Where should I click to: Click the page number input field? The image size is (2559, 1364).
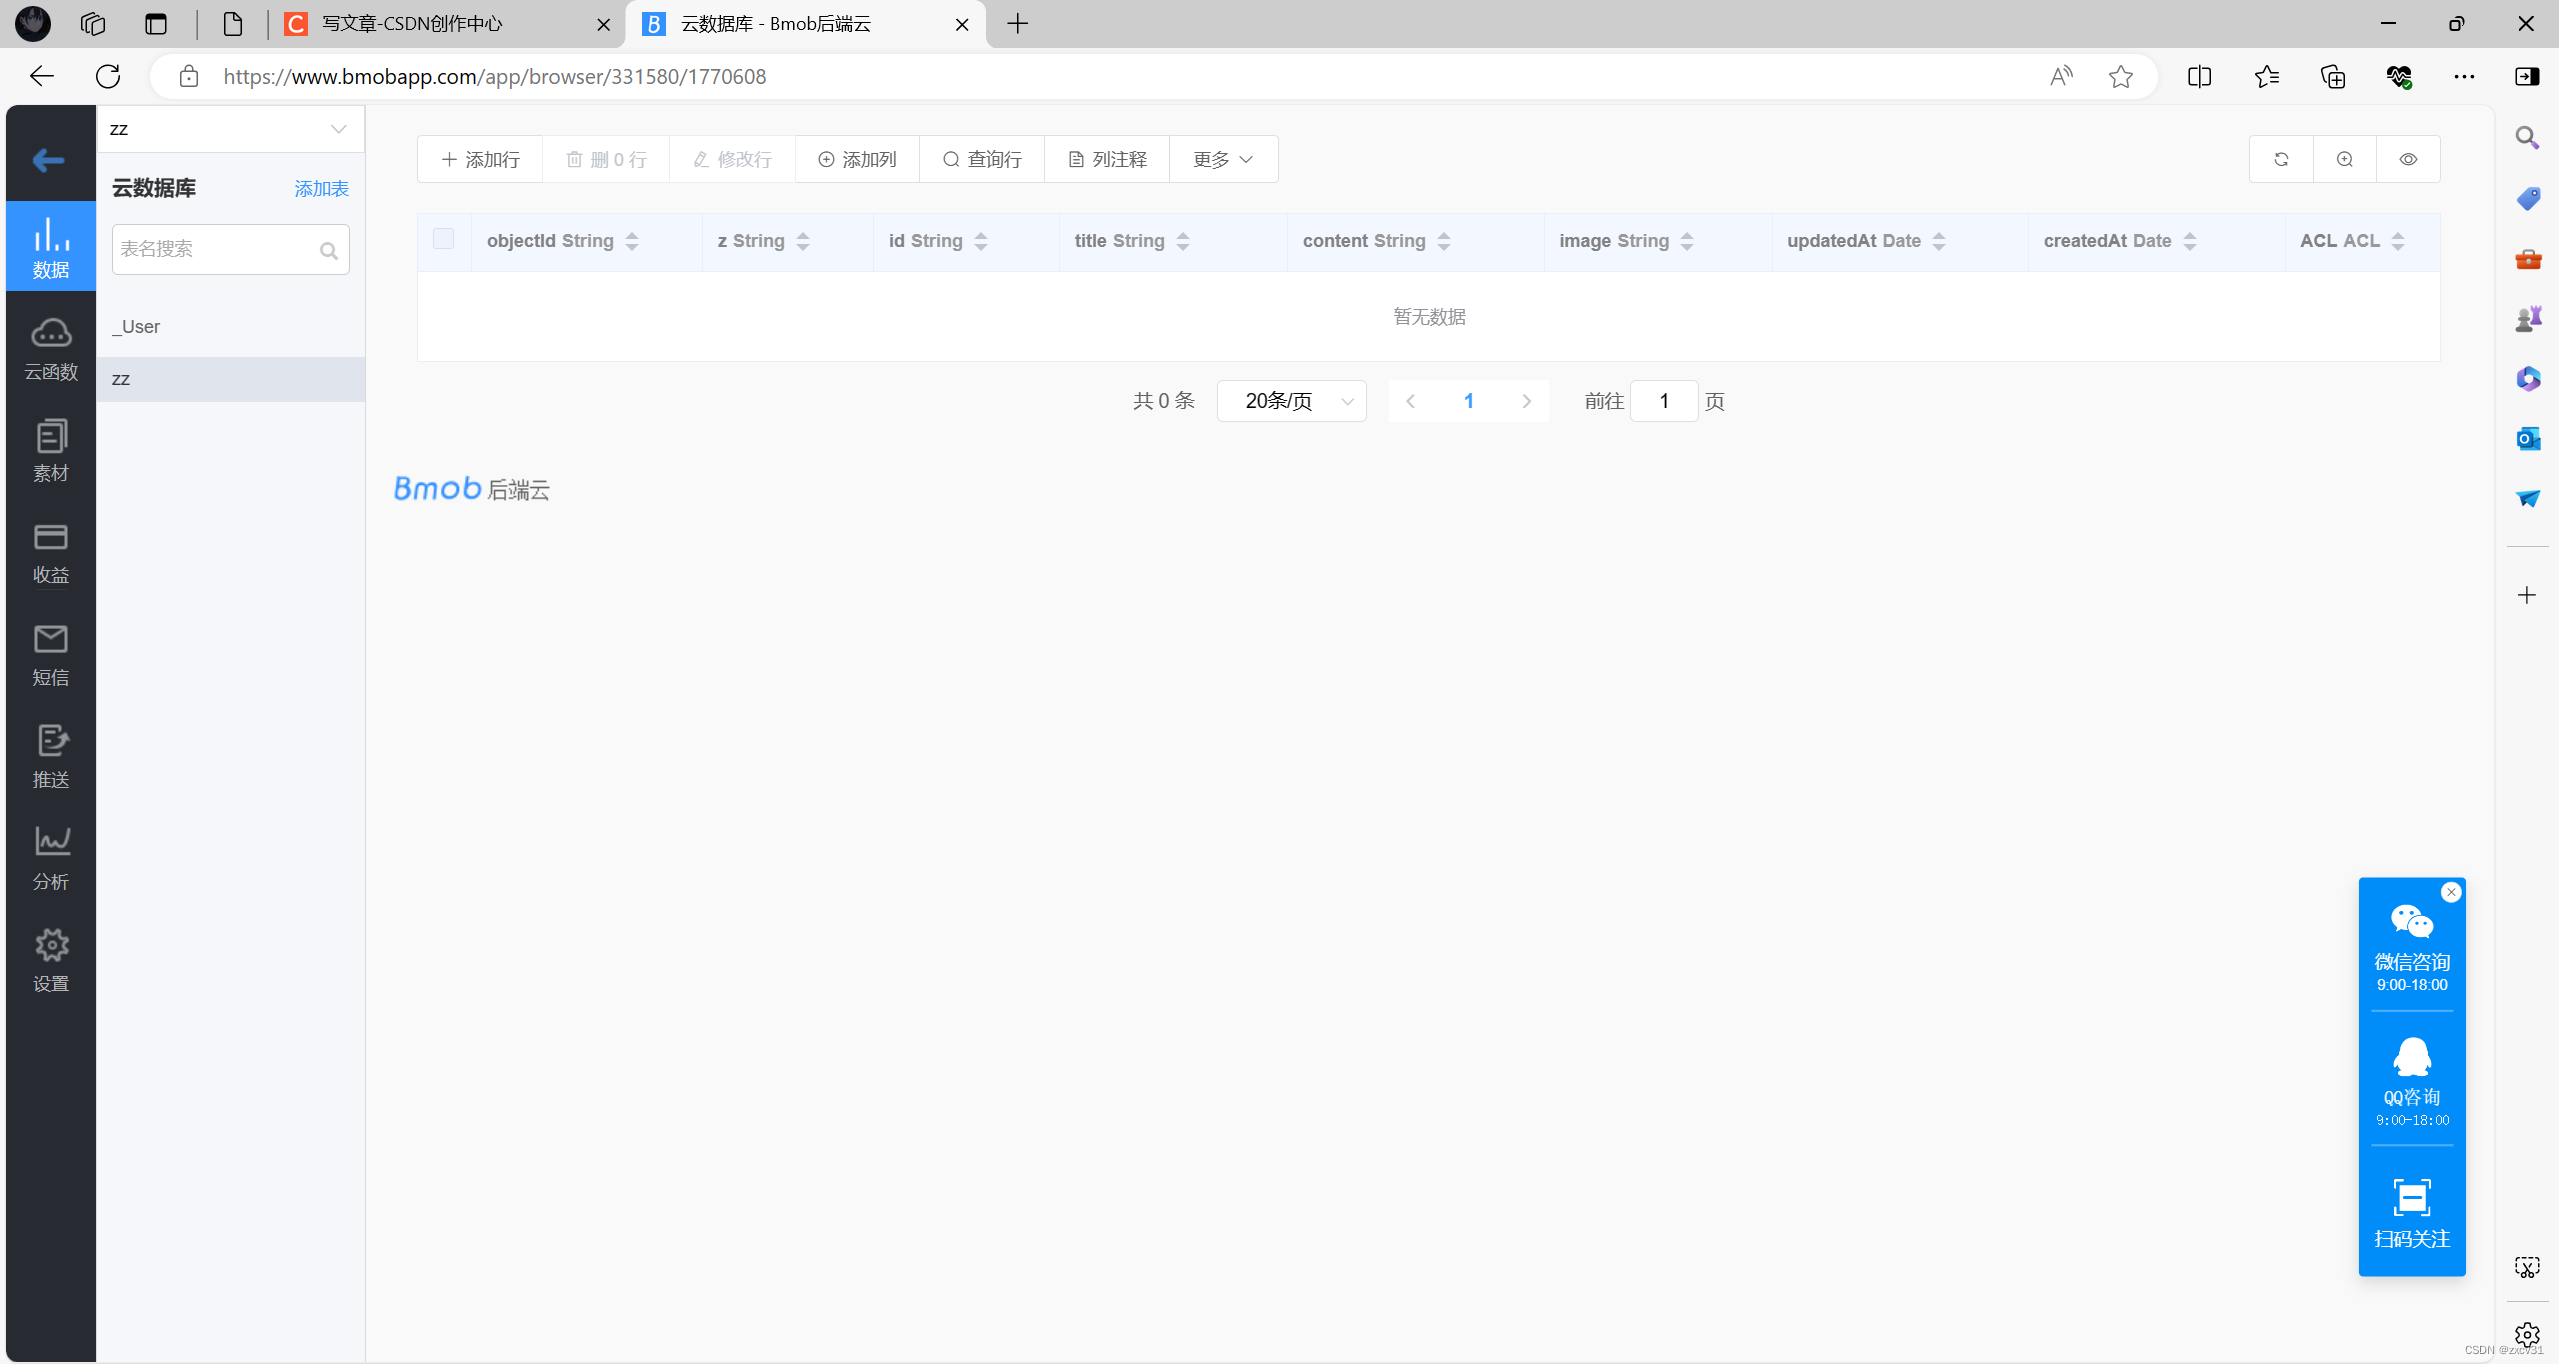[1663, 400]
